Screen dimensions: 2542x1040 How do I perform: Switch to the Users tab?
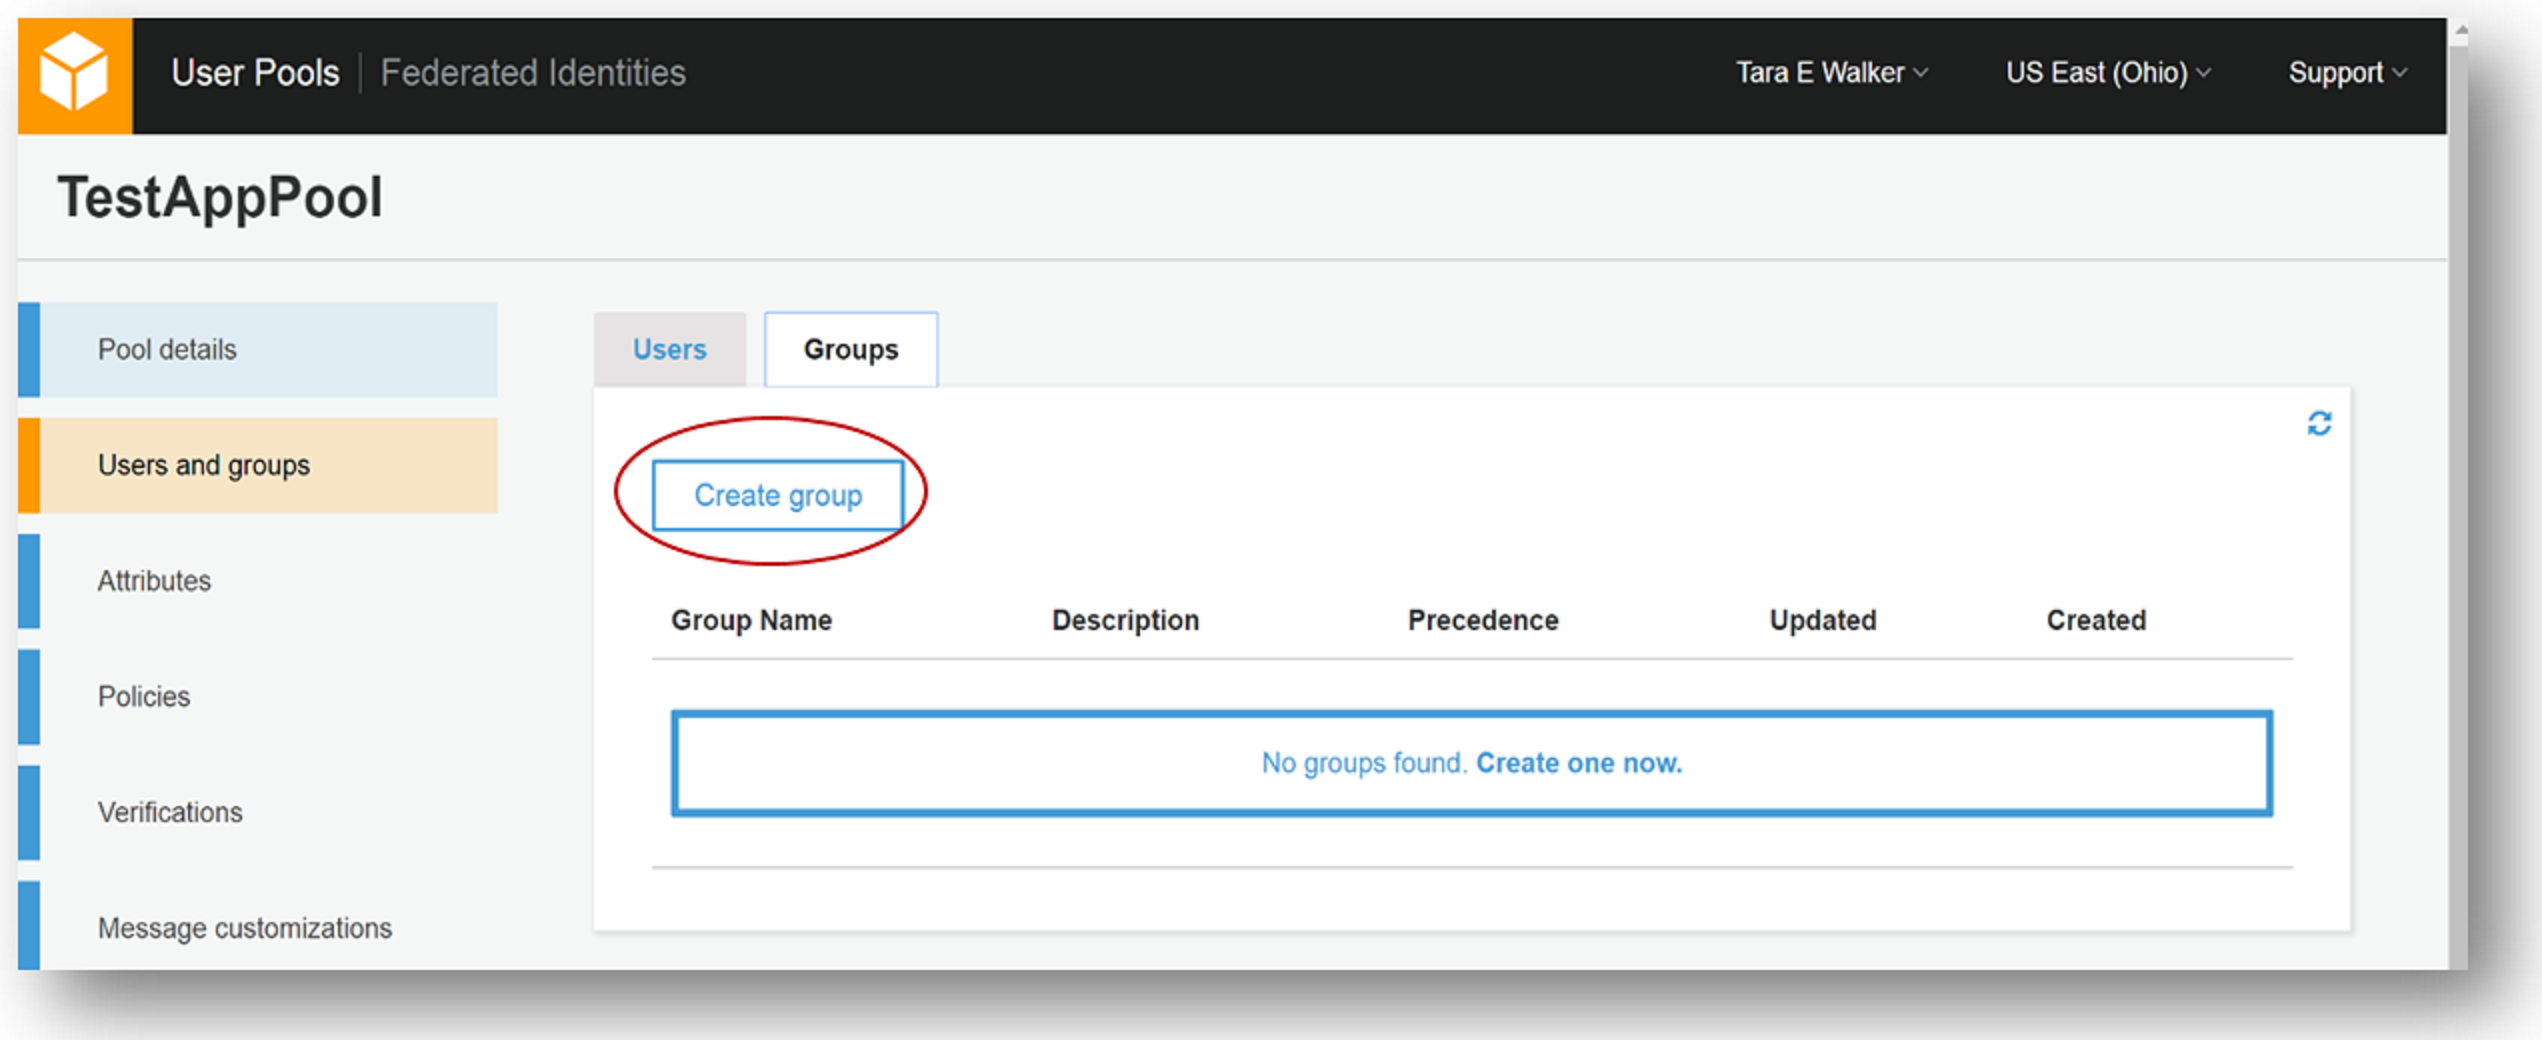pos(669,349)
